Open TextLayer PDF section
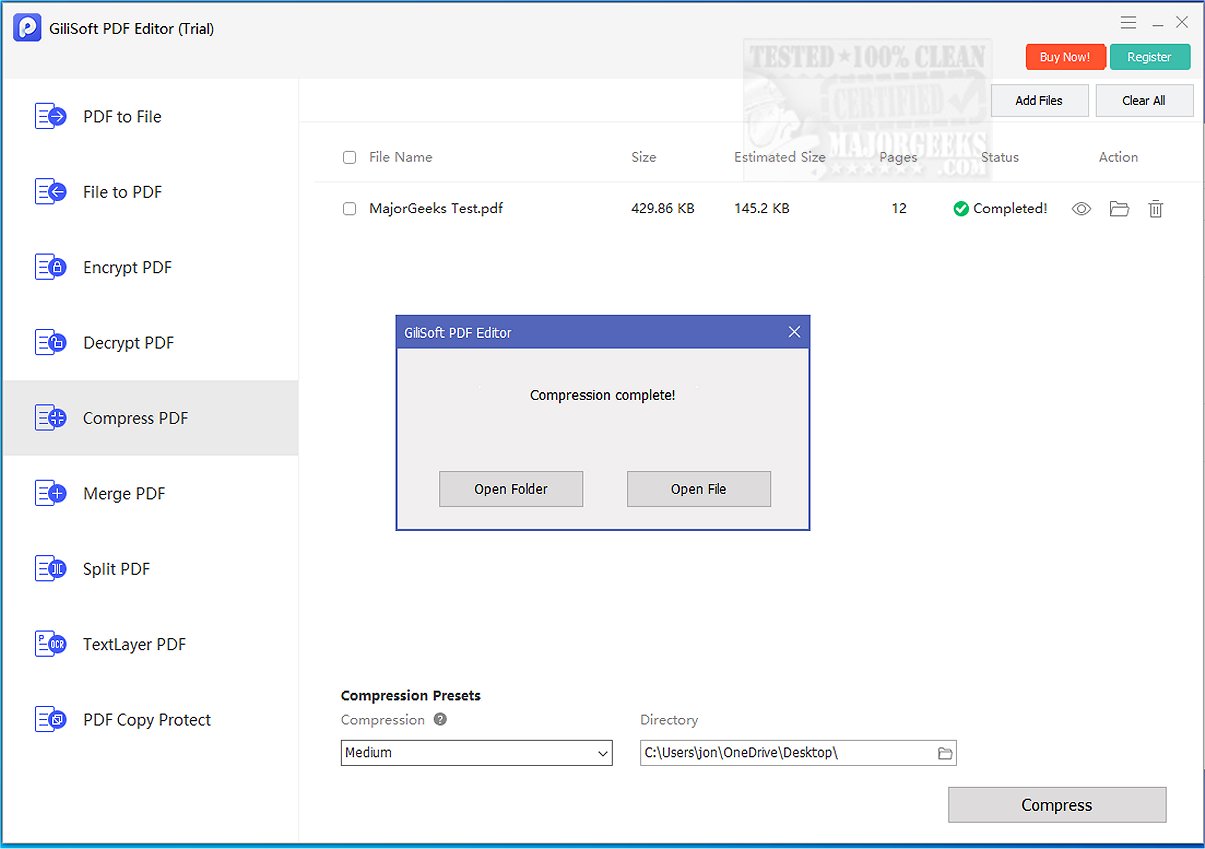 click(150, 644)
